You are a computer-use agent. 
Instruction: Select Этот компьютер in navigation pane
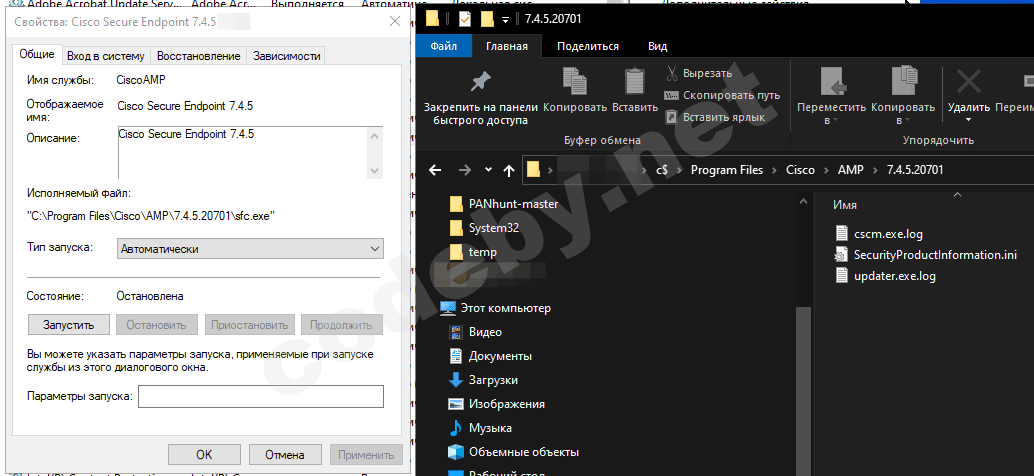pyautogui.click(x=495, y=308)
